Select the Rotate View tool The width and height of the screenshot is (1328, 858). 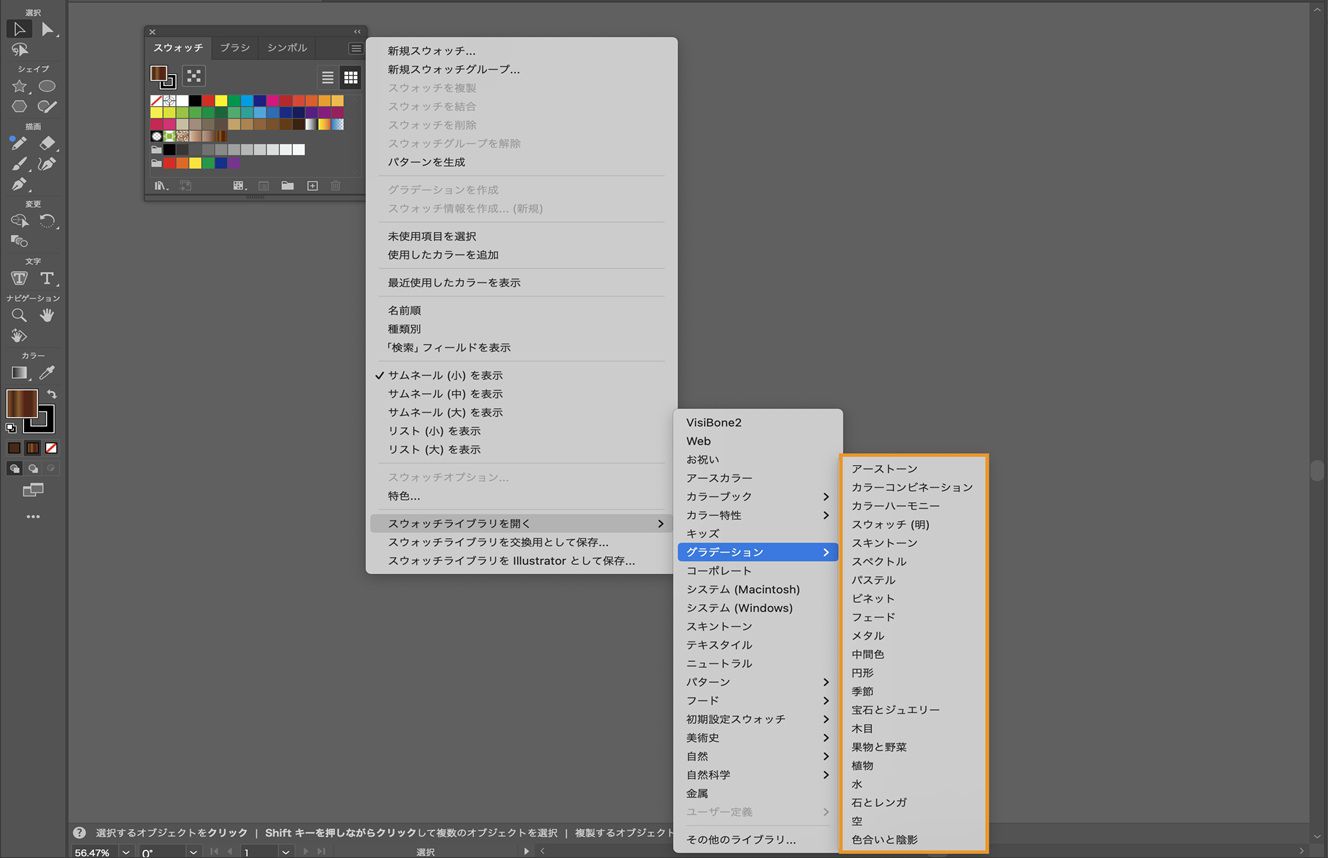(x=19, y=335)
